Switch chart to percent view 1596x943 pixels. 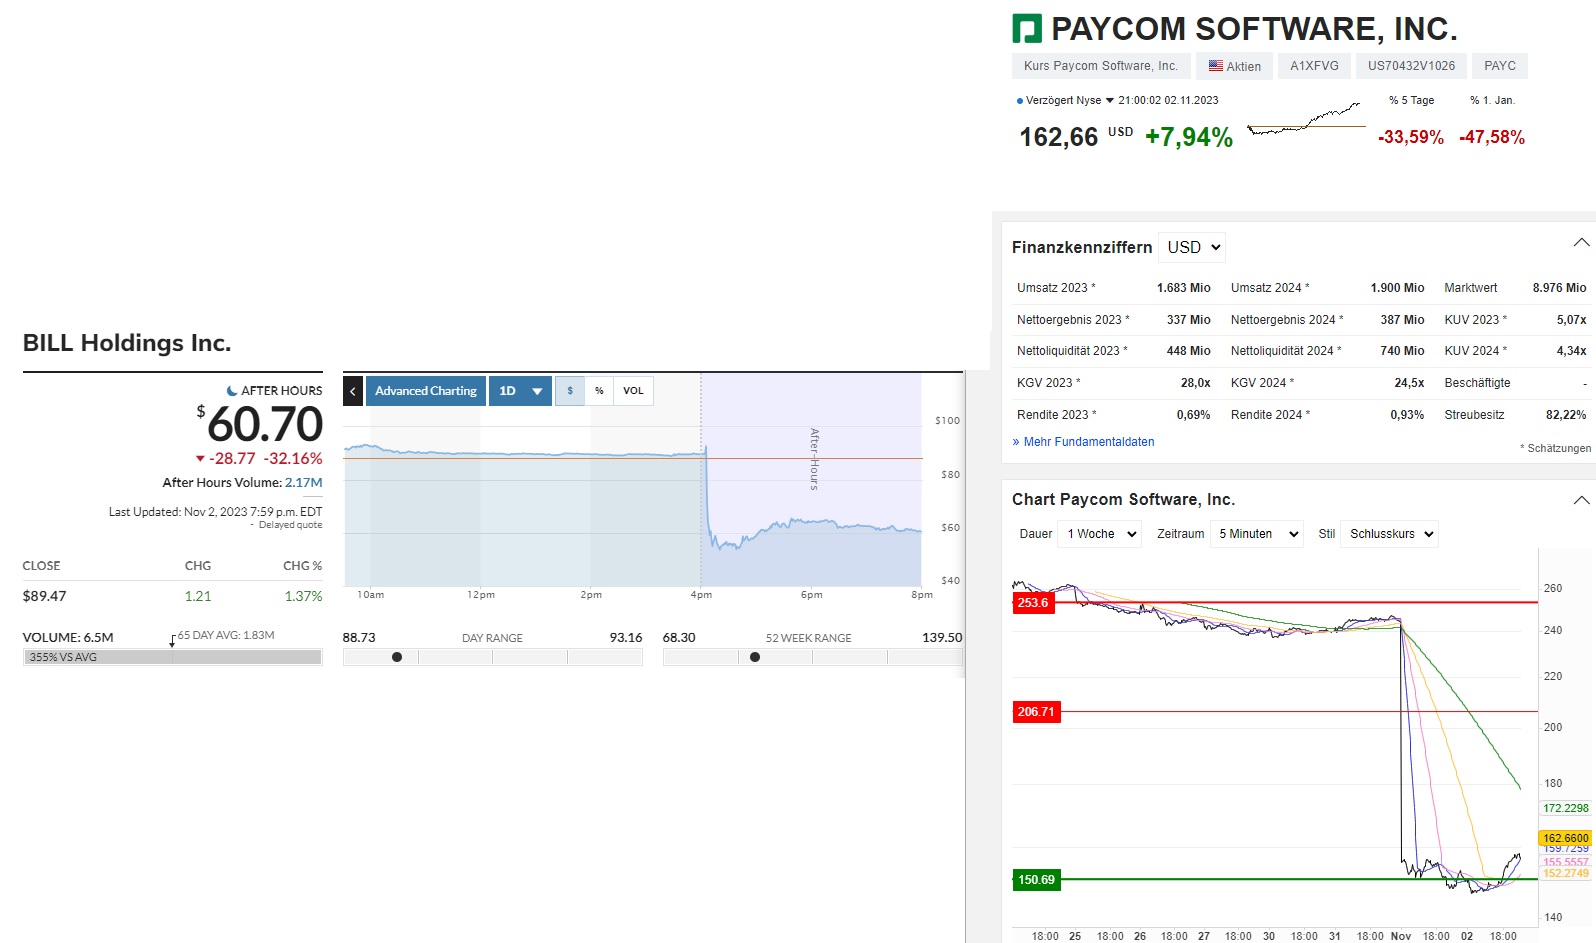click(x=599, y=391)
